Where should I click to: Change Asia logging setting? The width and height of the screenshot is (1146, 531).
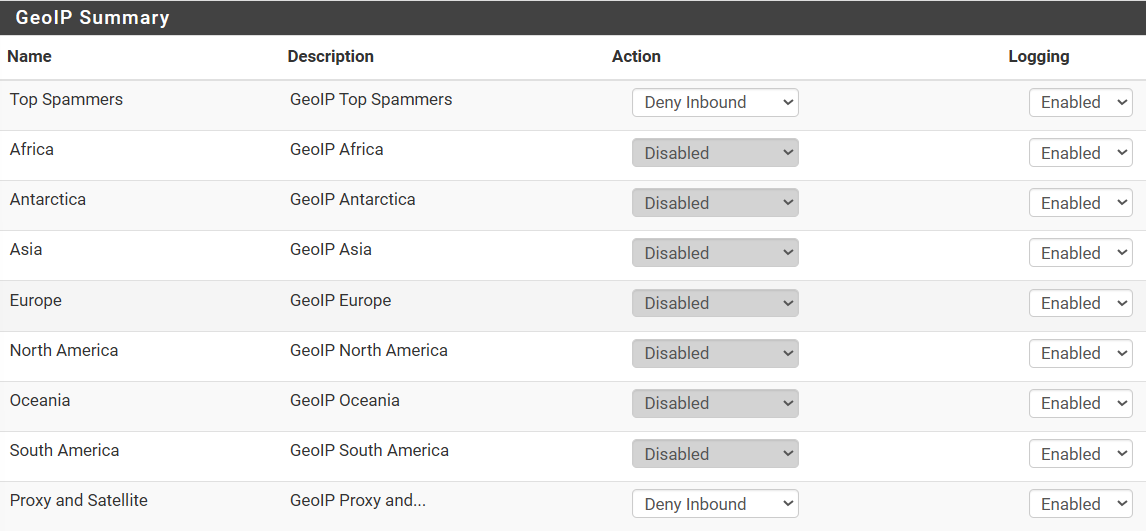1080,253
